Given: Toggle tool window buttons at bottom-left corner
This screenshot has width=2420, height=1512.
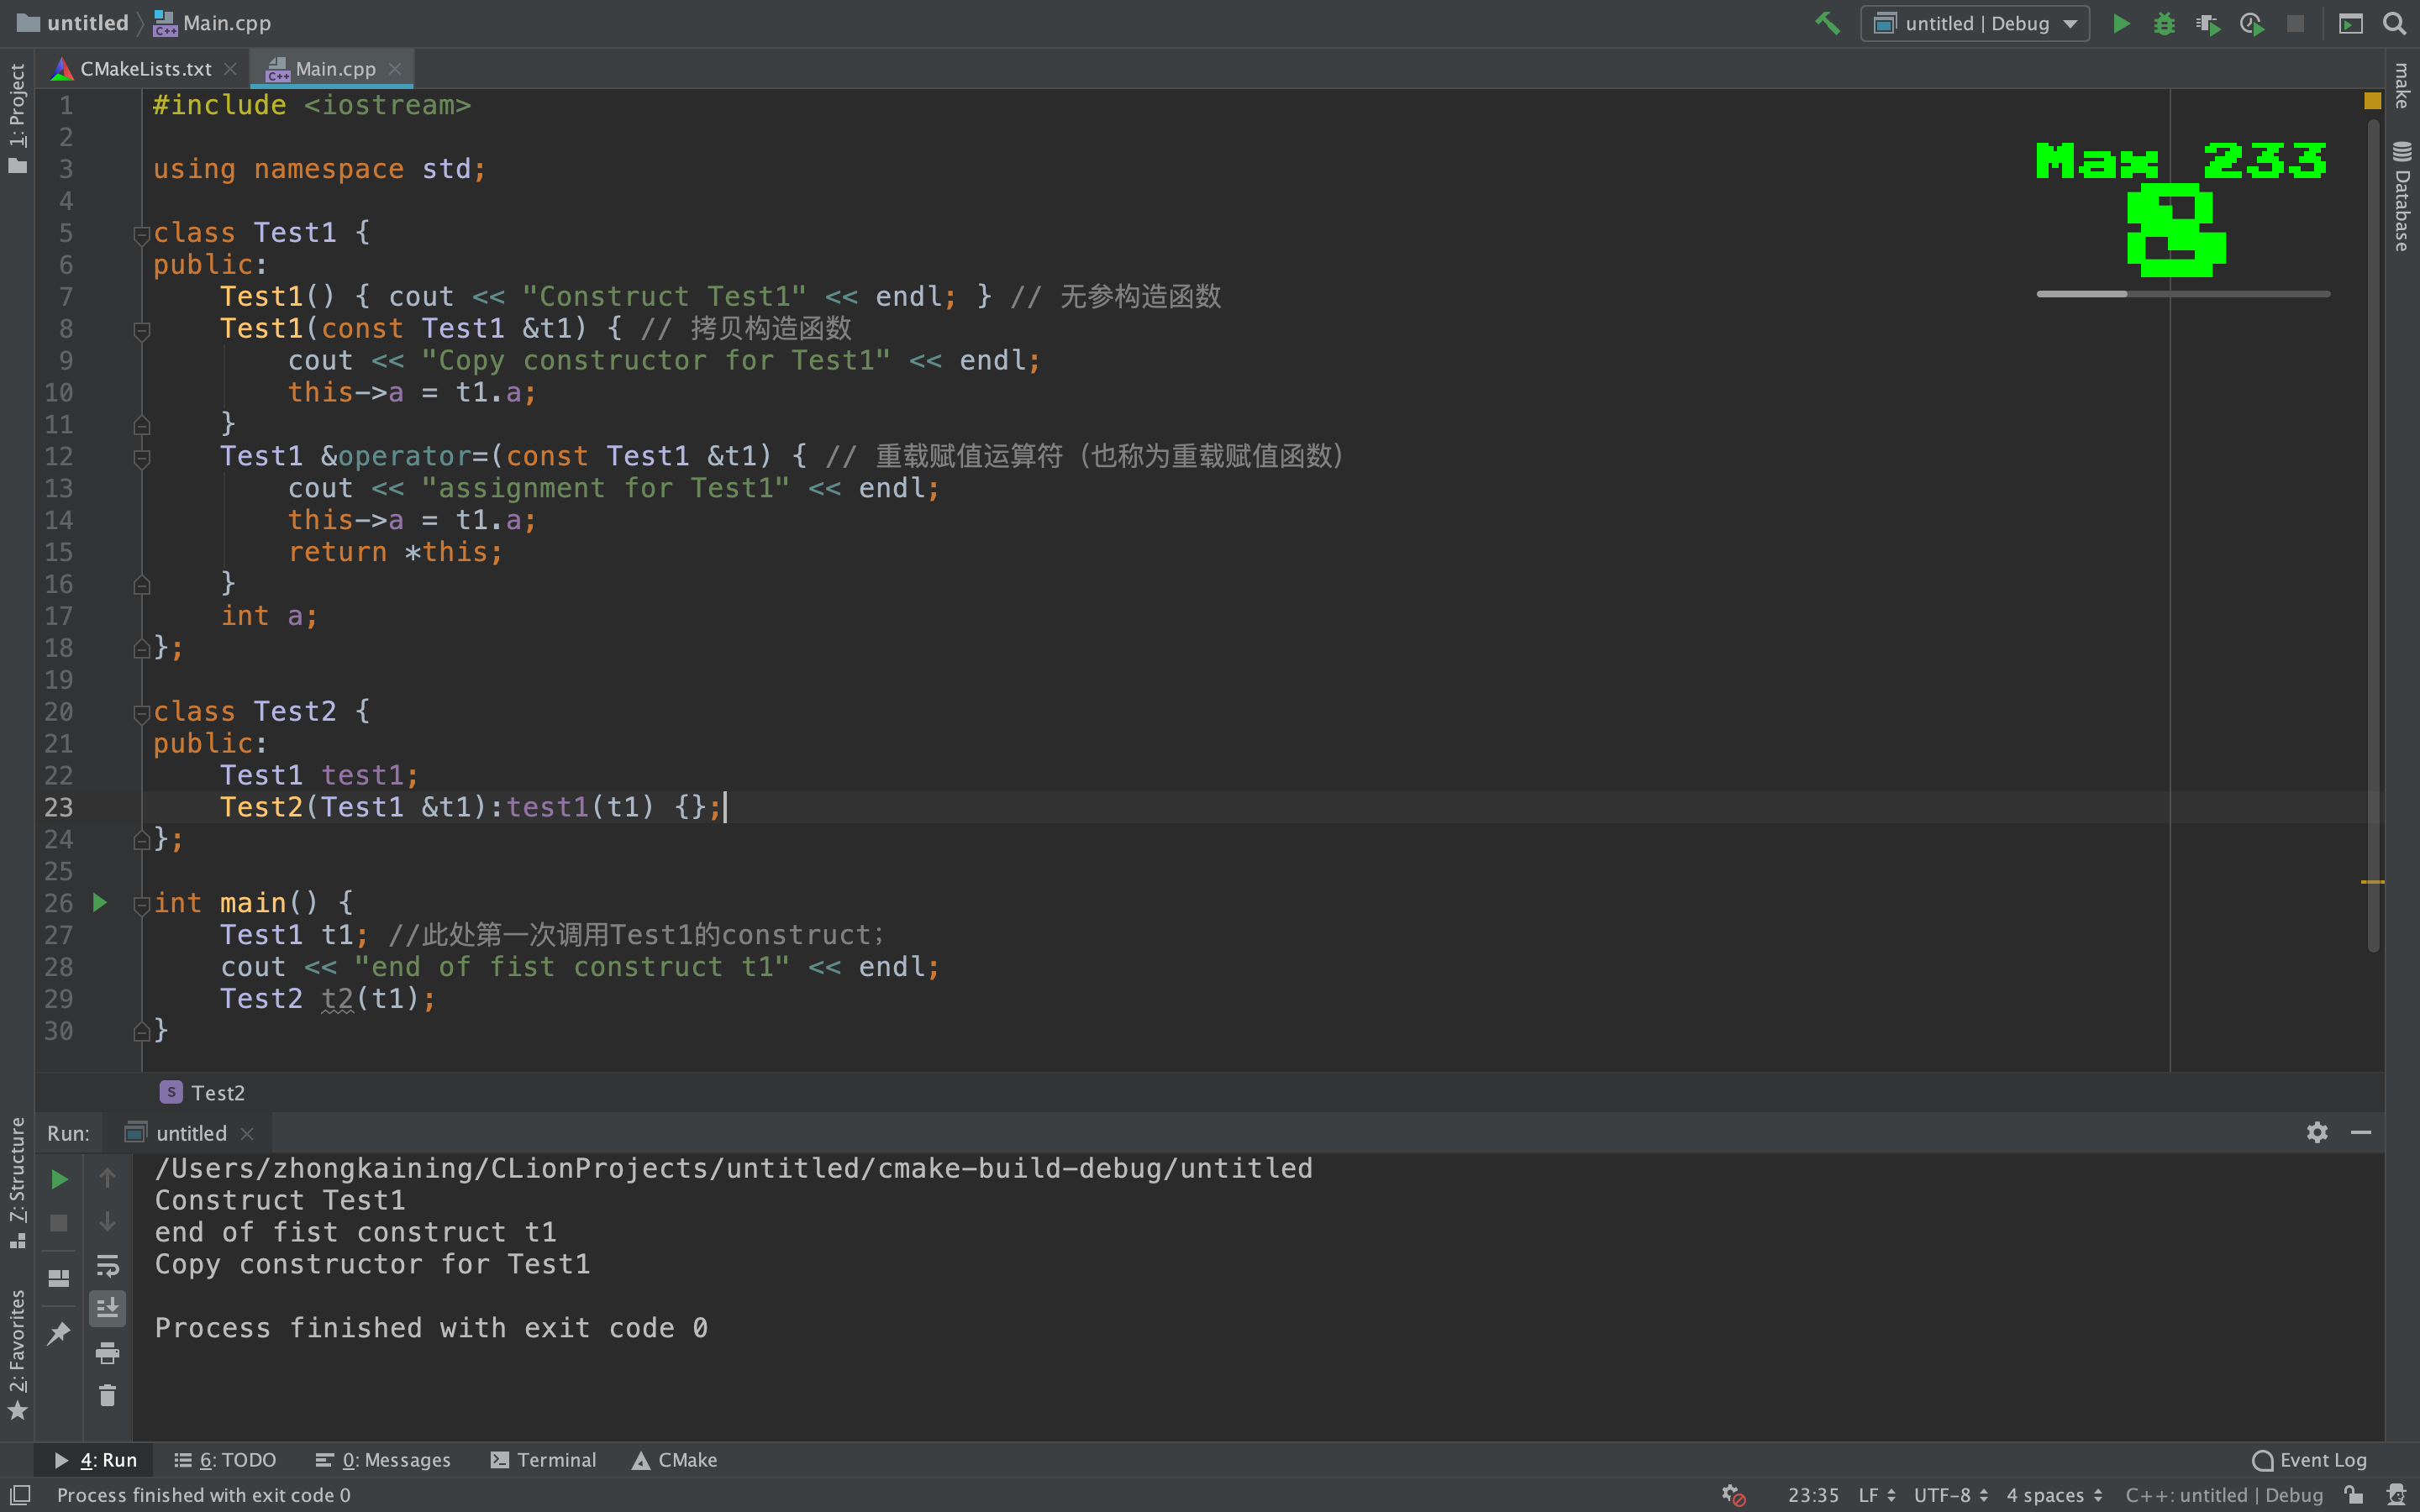Looking at the screenshot, I should point(20,1495).
